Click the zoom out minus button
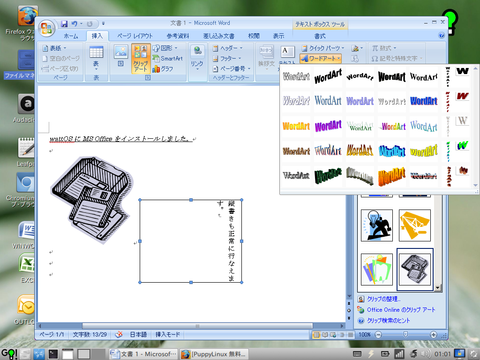Viewport: 480px width, 360px height. click(378, 335)
